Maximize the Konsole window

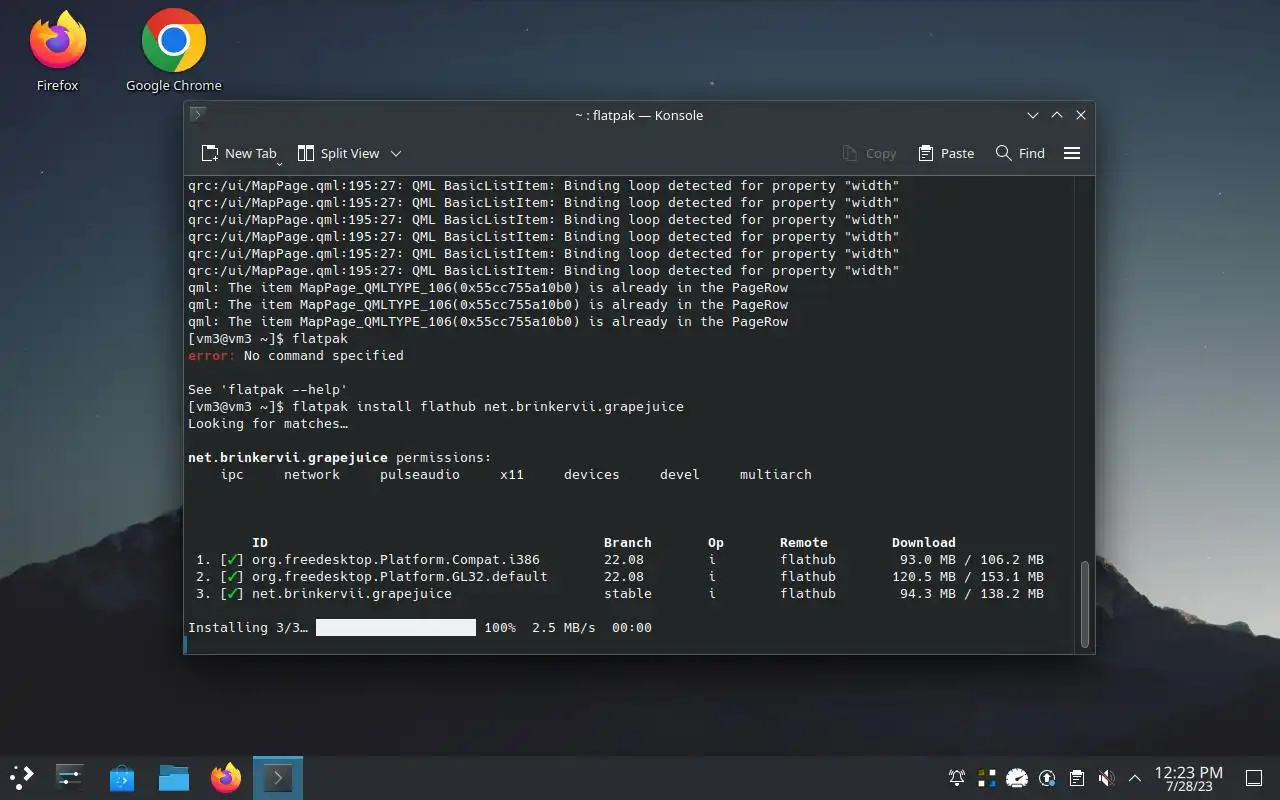[1057, 115]
